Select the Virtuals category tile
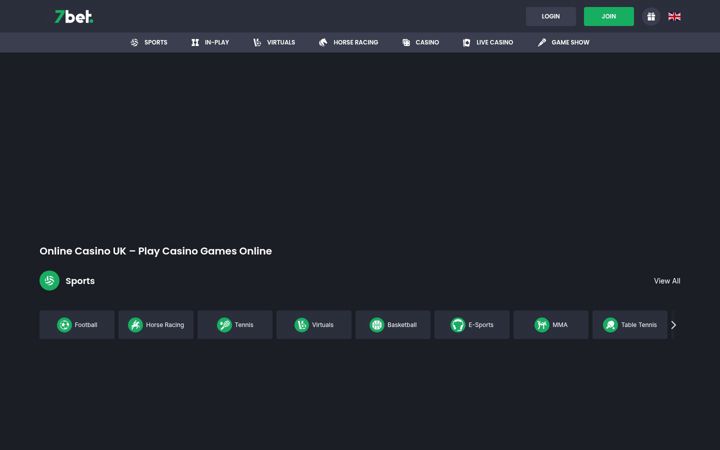 314,325
